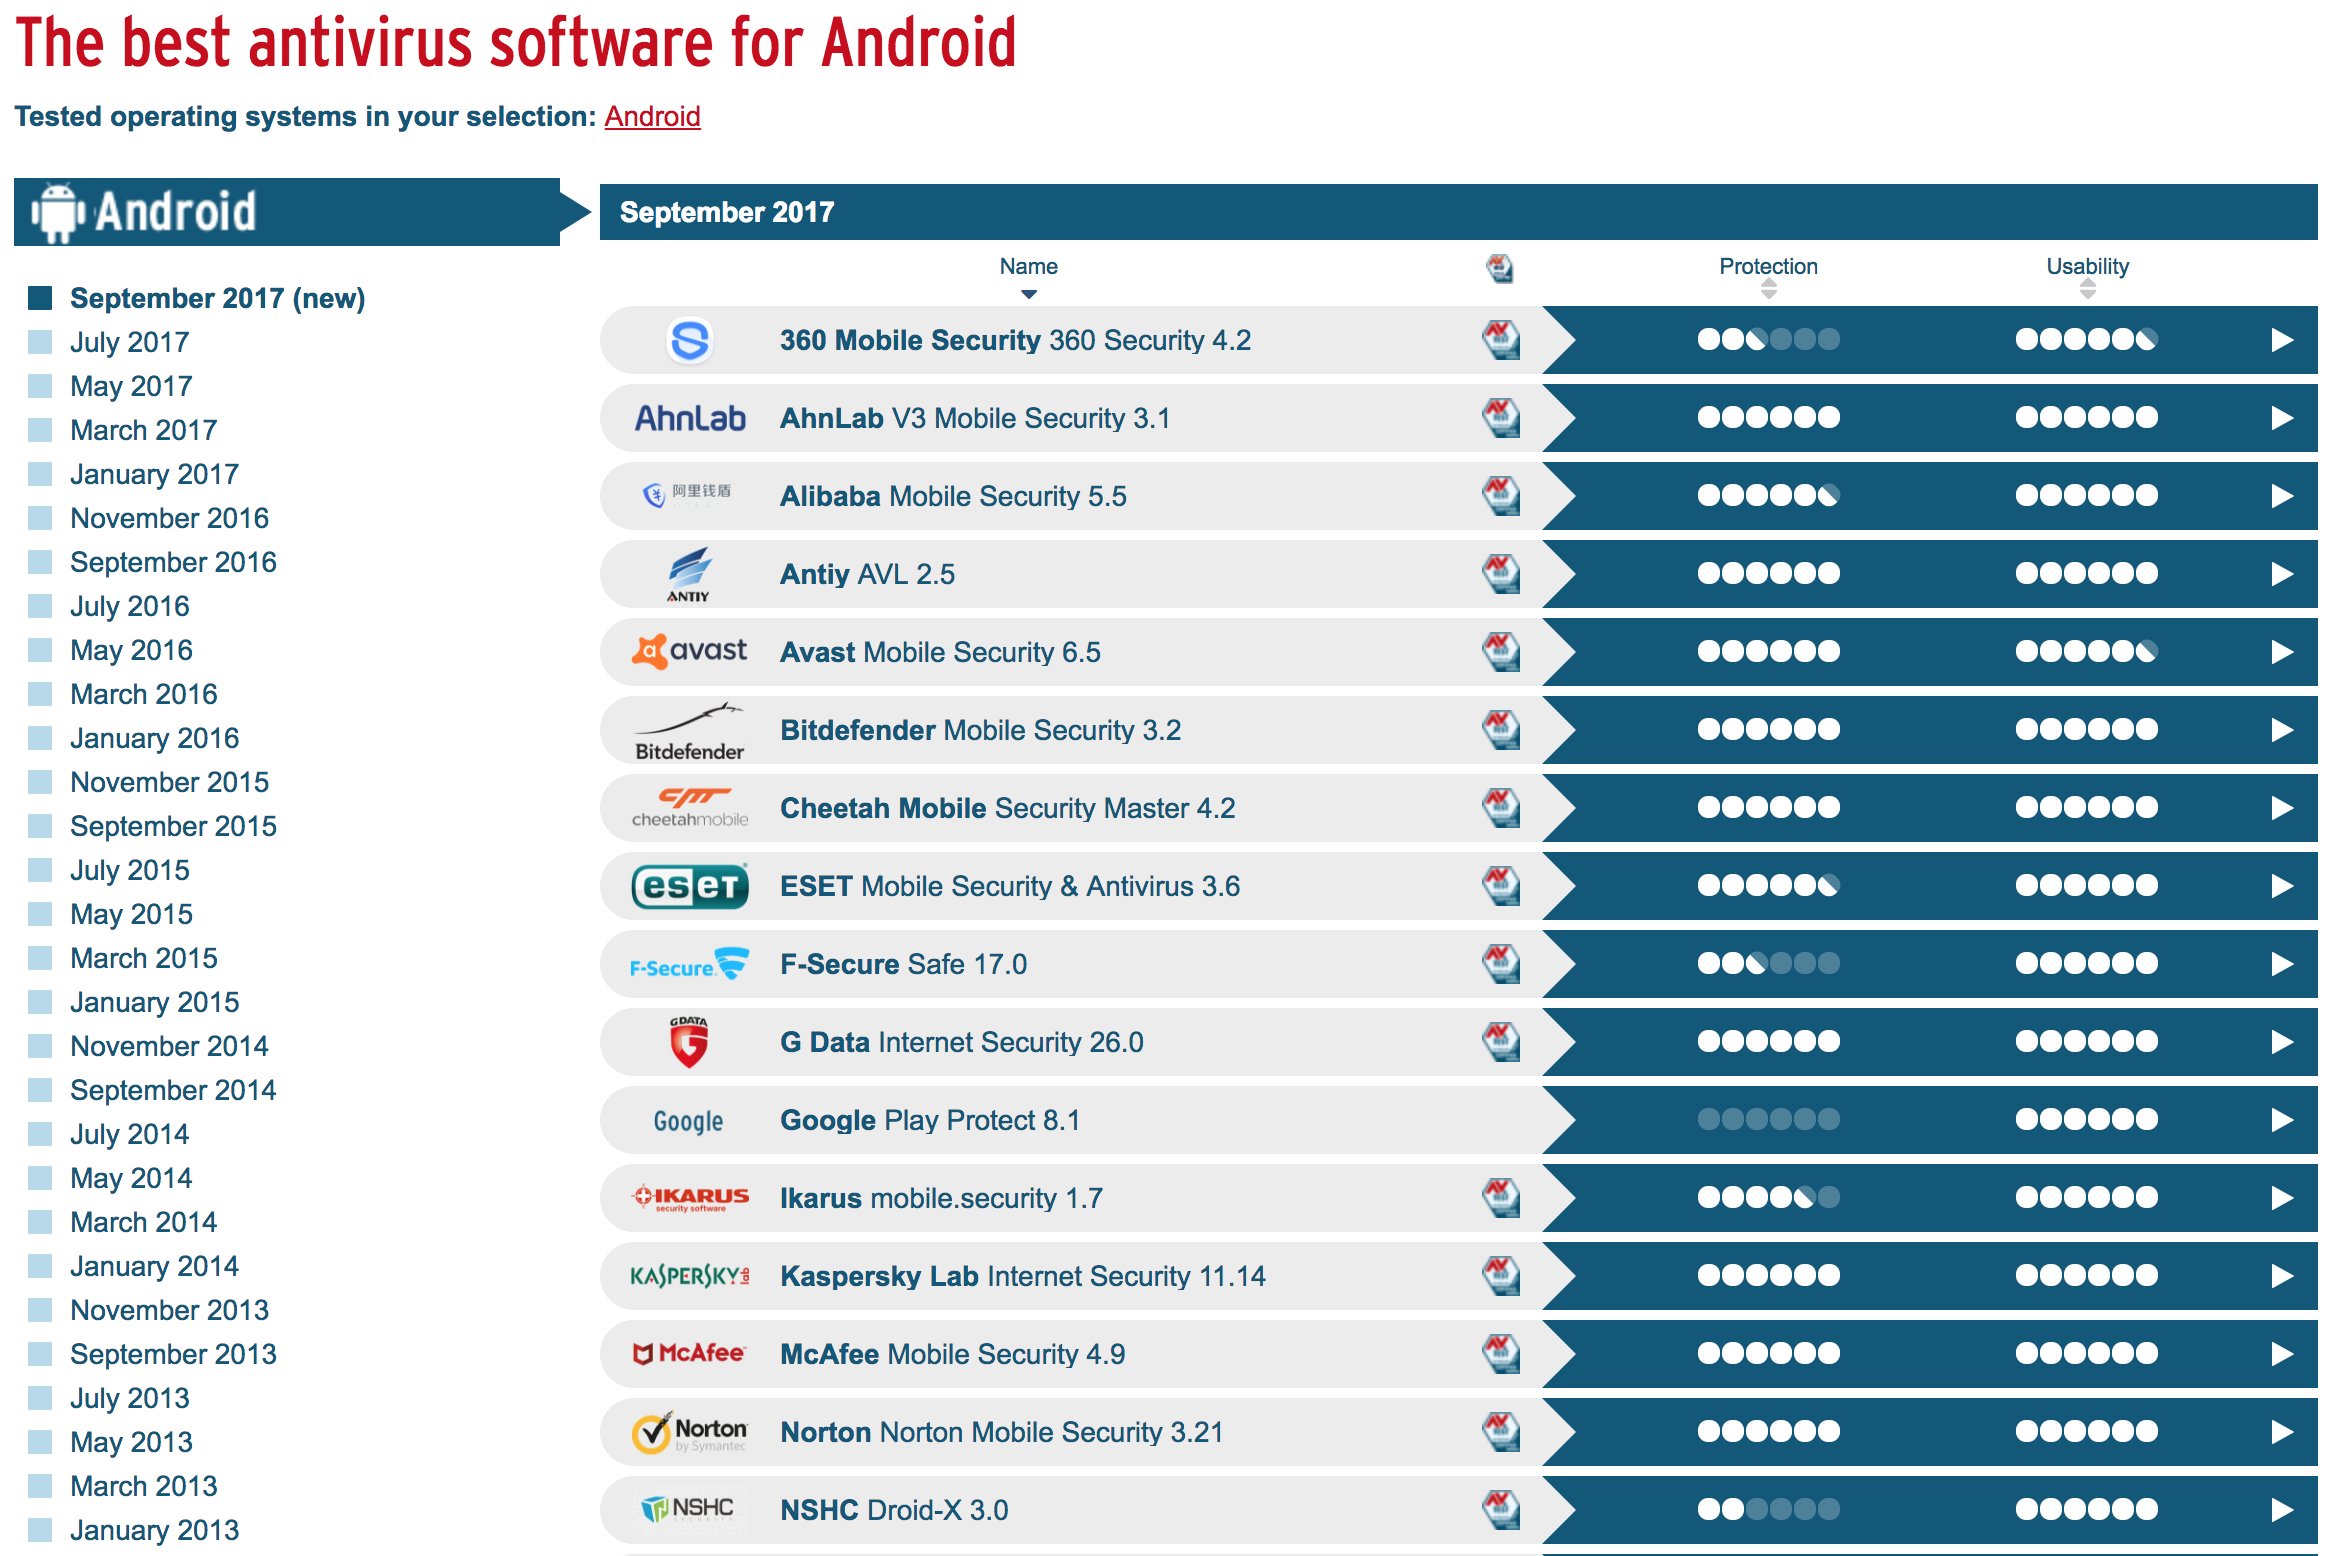Open the January 2013 test results
The image size is (2350, 1556).
point(155,1530)
